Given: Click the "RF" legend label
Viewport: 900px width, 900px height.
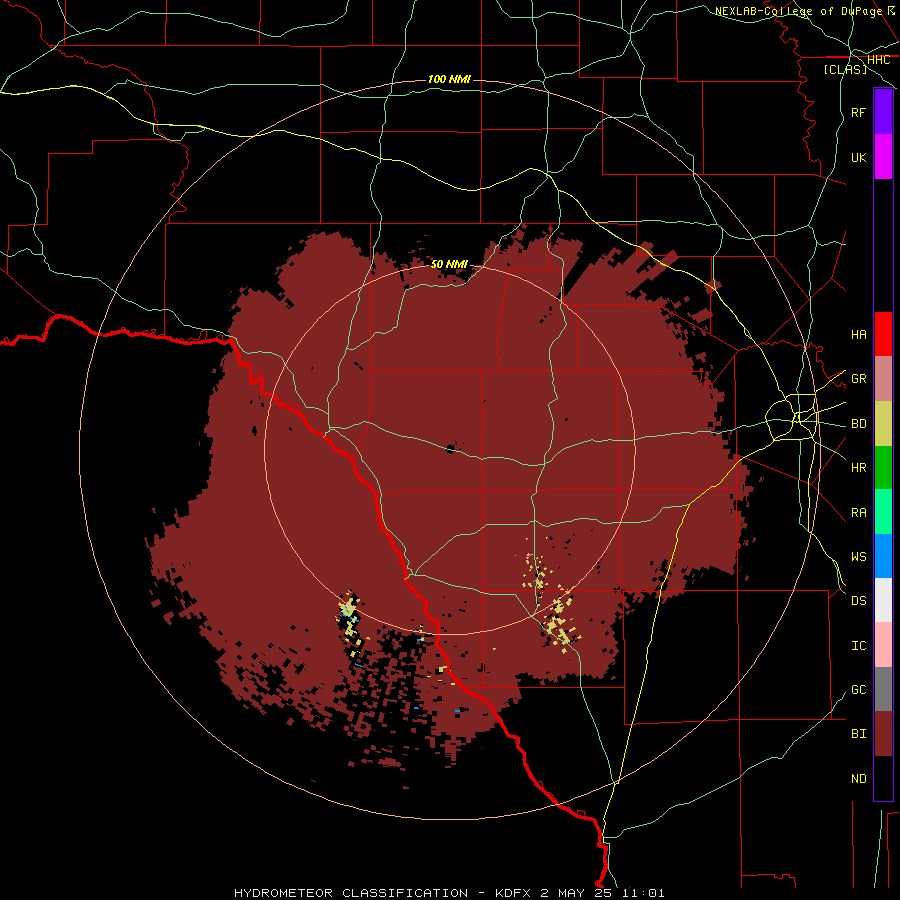Looking at the screenshot, I should [x=858, y=112].
